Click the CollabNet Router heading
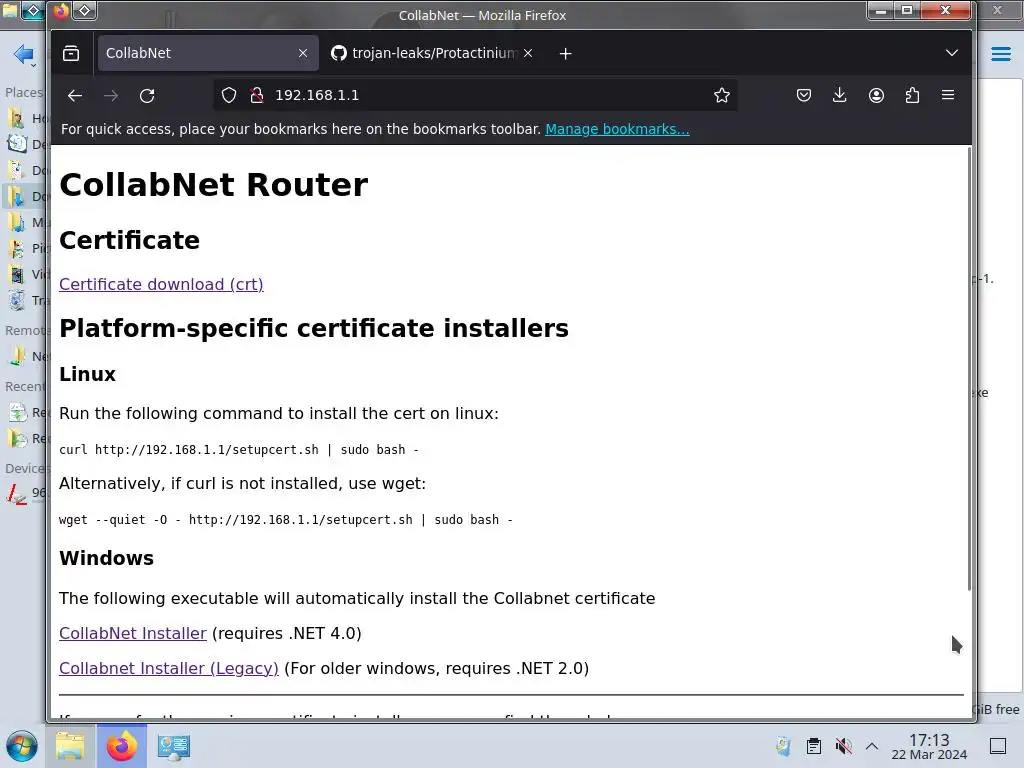1024x768 pixels. 214,185
